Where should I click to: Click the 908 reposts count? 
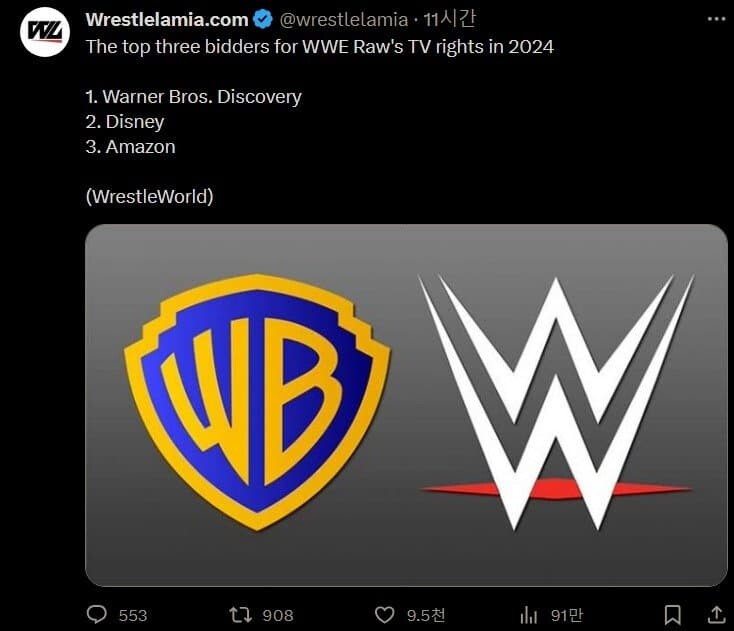coord(278,615)
